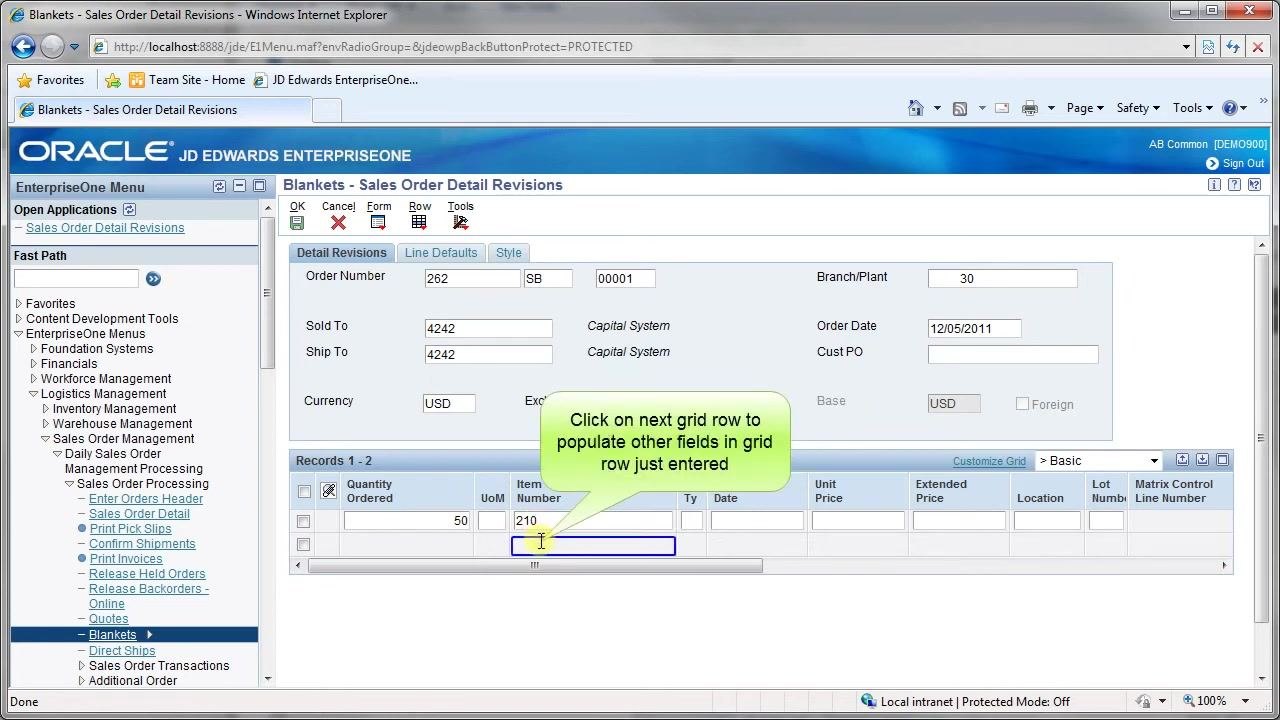Viewport: 1280px width, 720px height.
Task: Click the question mark Help icon
Action: click(x=1234, y=185)
